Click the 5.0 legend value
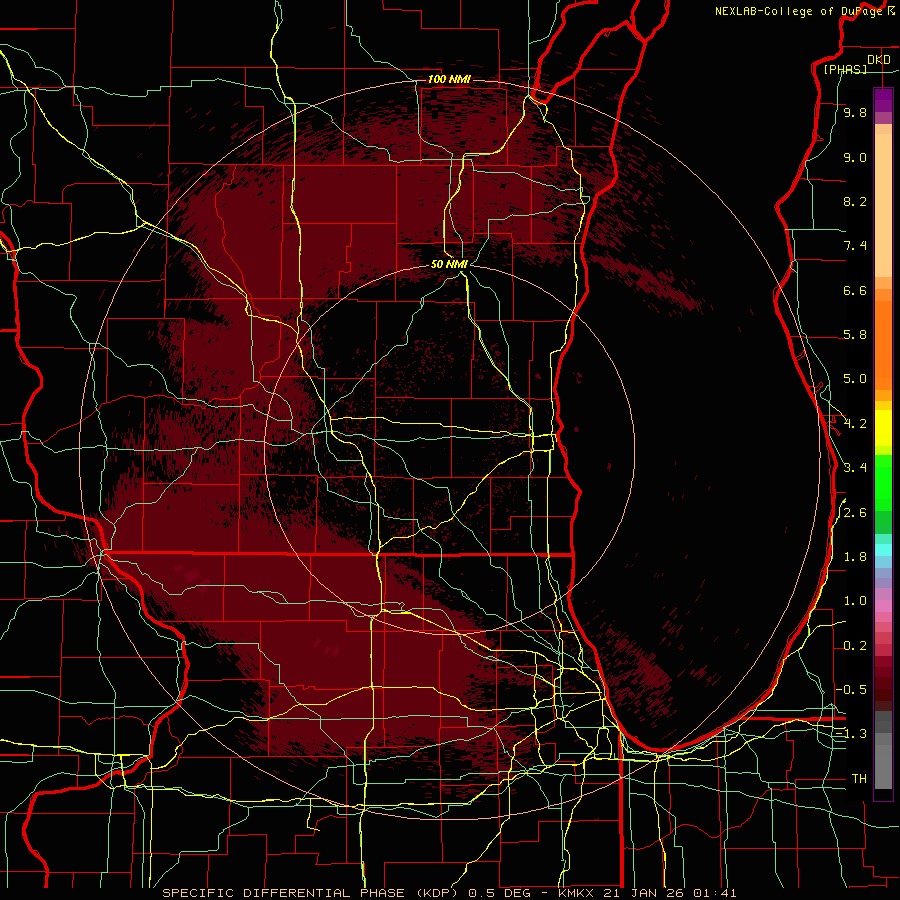This screenshot has height=900, width=900. [x=855, y=379]
